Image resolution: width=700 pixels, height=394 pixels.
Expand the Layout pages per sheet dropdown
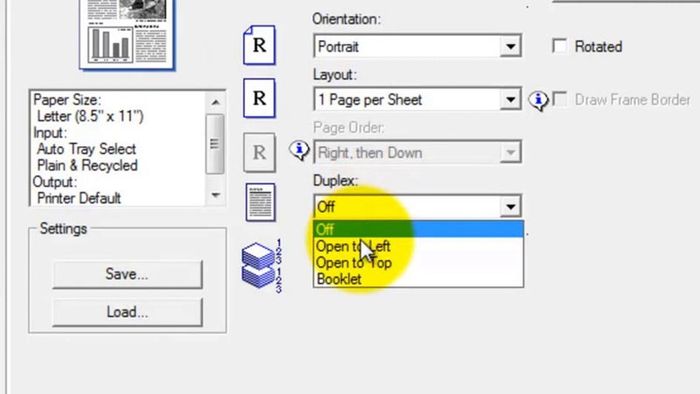click(417, 100)
